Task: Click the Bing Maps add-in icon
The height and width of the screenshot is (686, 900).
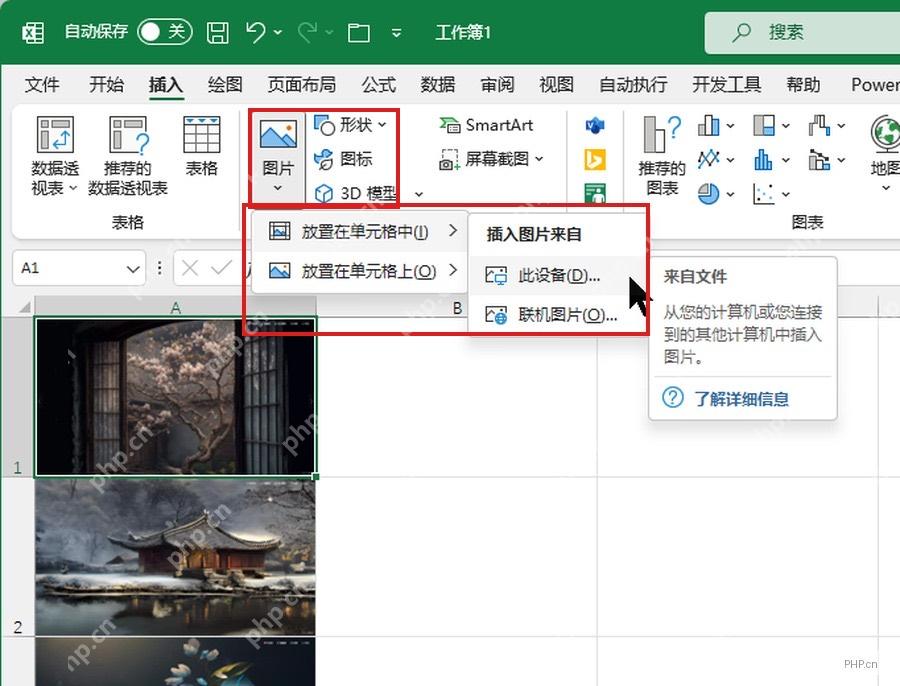Action: coord(595,160)
